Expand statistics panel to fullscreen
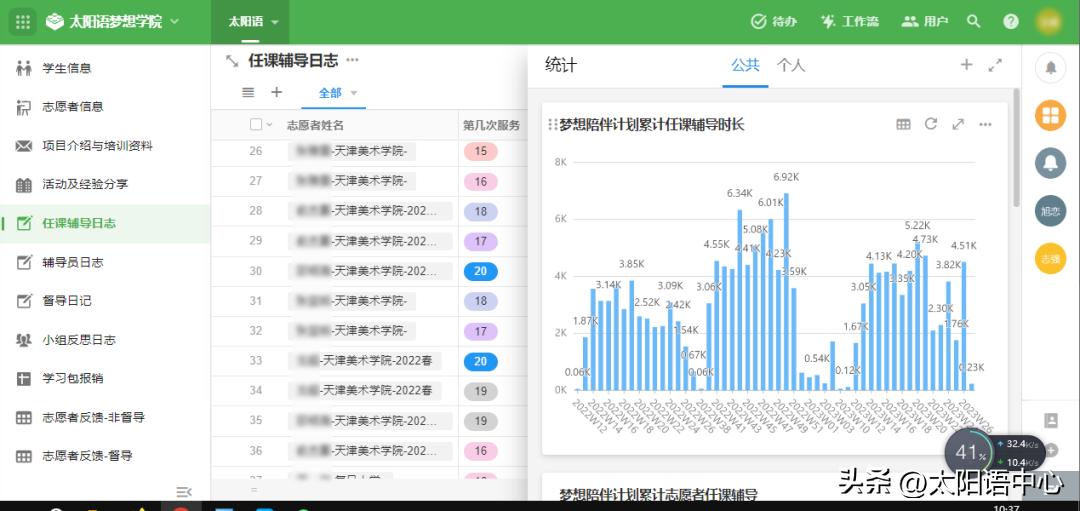1080x511 pixels. click(x=995, y=65)
